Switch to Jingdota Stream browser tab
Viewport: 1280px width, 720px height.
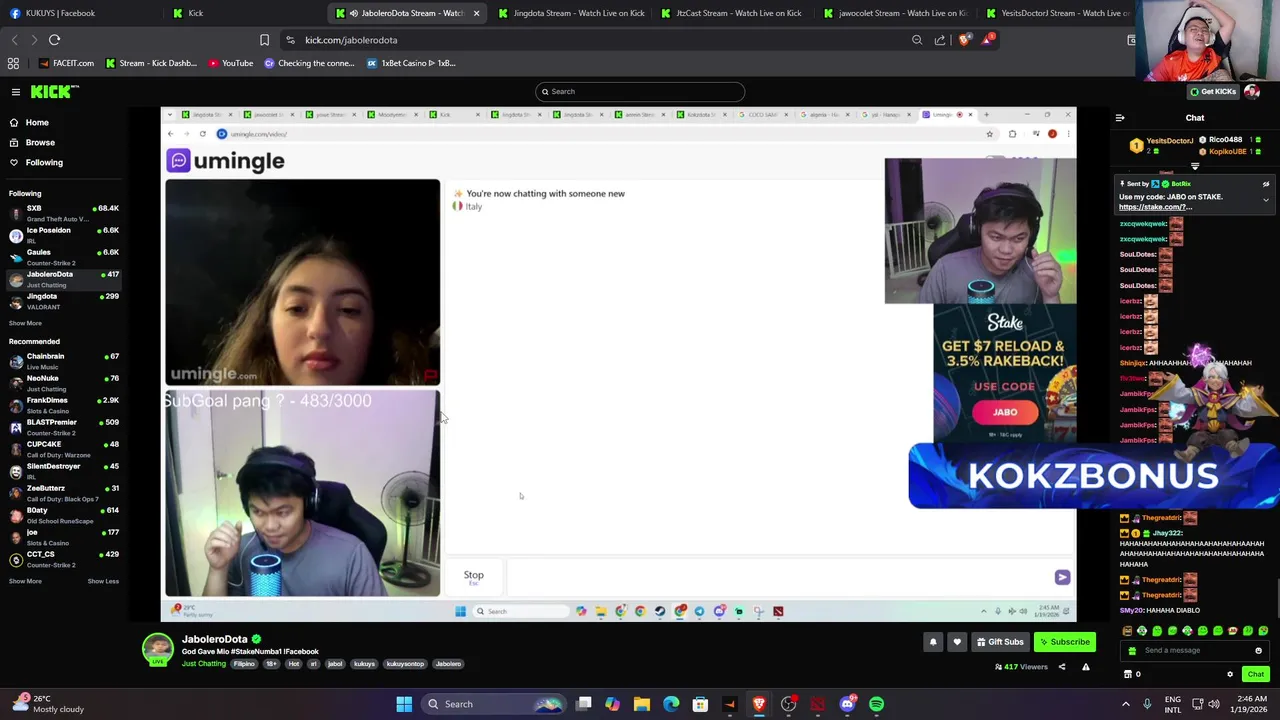pyautogui.click(x=570, y=13)
